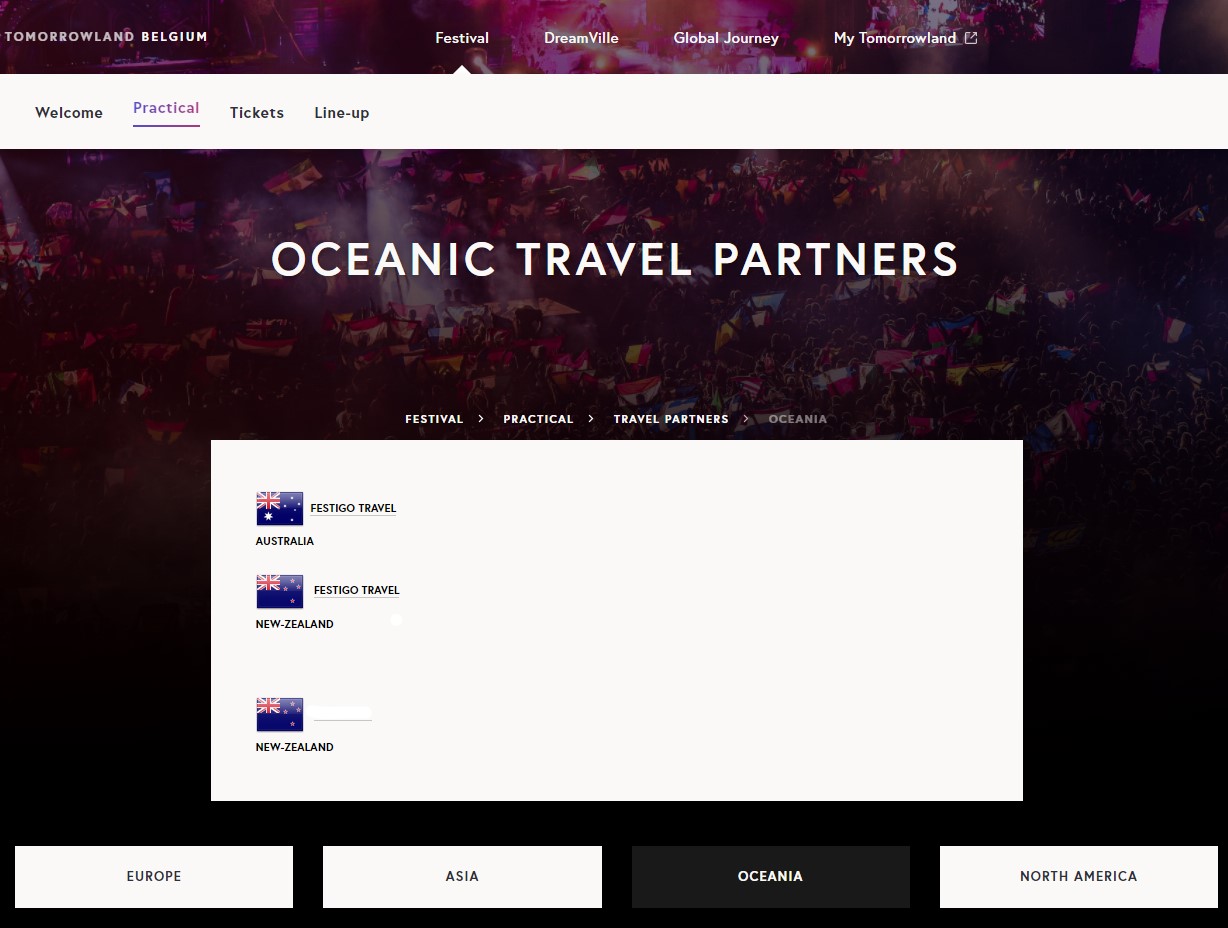
Task: Click the New Zealand flag beside Festigo Travel
Action: [279, 591]
